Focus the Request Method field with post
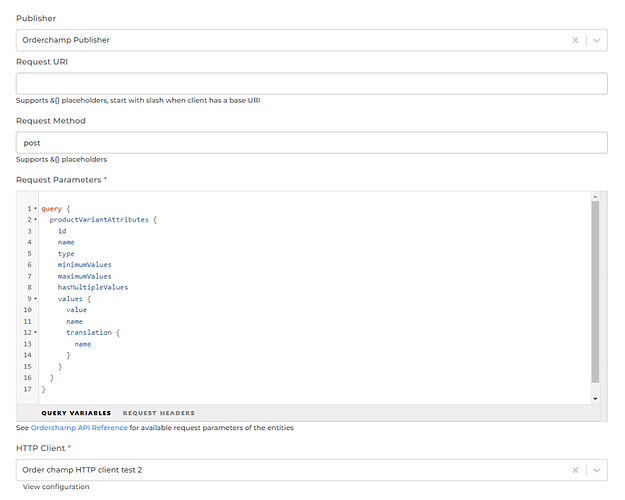This screenshot has height=500, width=625. click(x=312, y=143)
